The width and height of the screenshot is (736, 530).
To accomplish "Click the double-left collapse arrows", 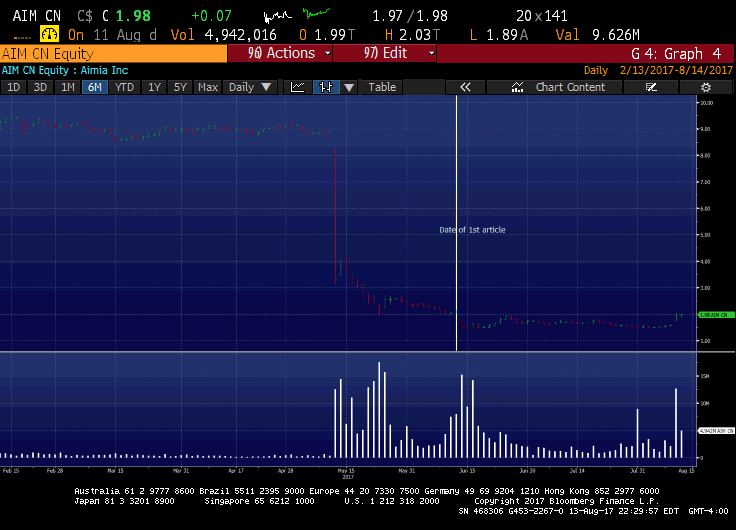I will (x=465, y=87).
